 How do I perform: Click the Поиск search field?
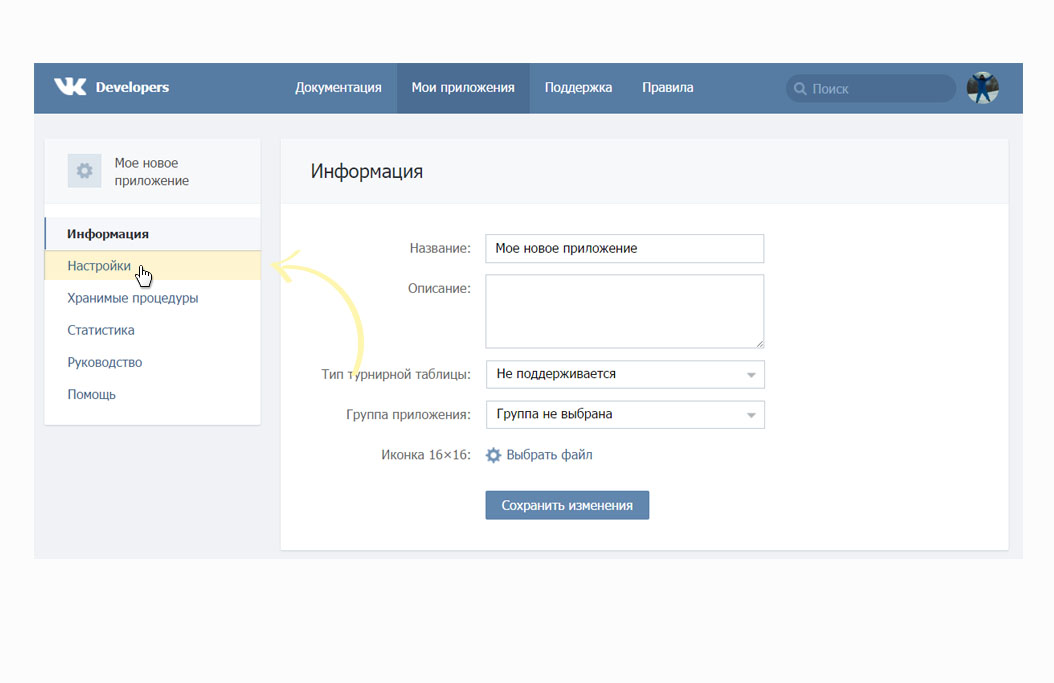(878, 89)
